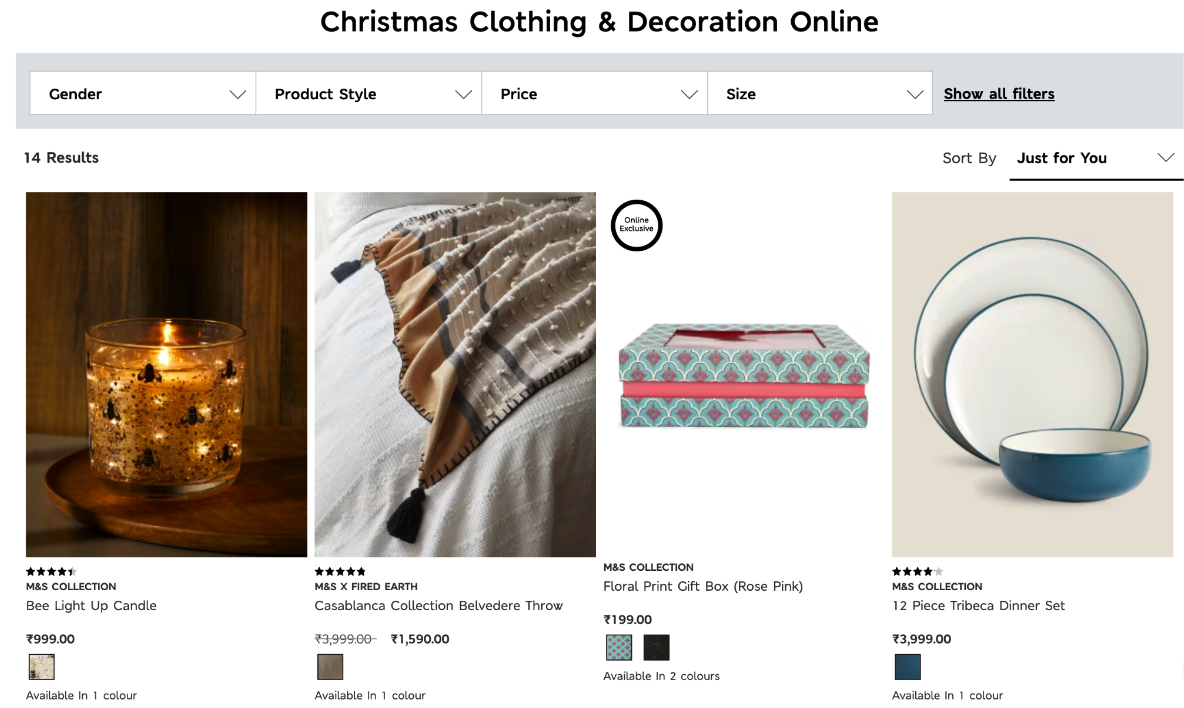Click the Tribeca Dinner Set star rating
1184x708 pixels.
point(917,572)
